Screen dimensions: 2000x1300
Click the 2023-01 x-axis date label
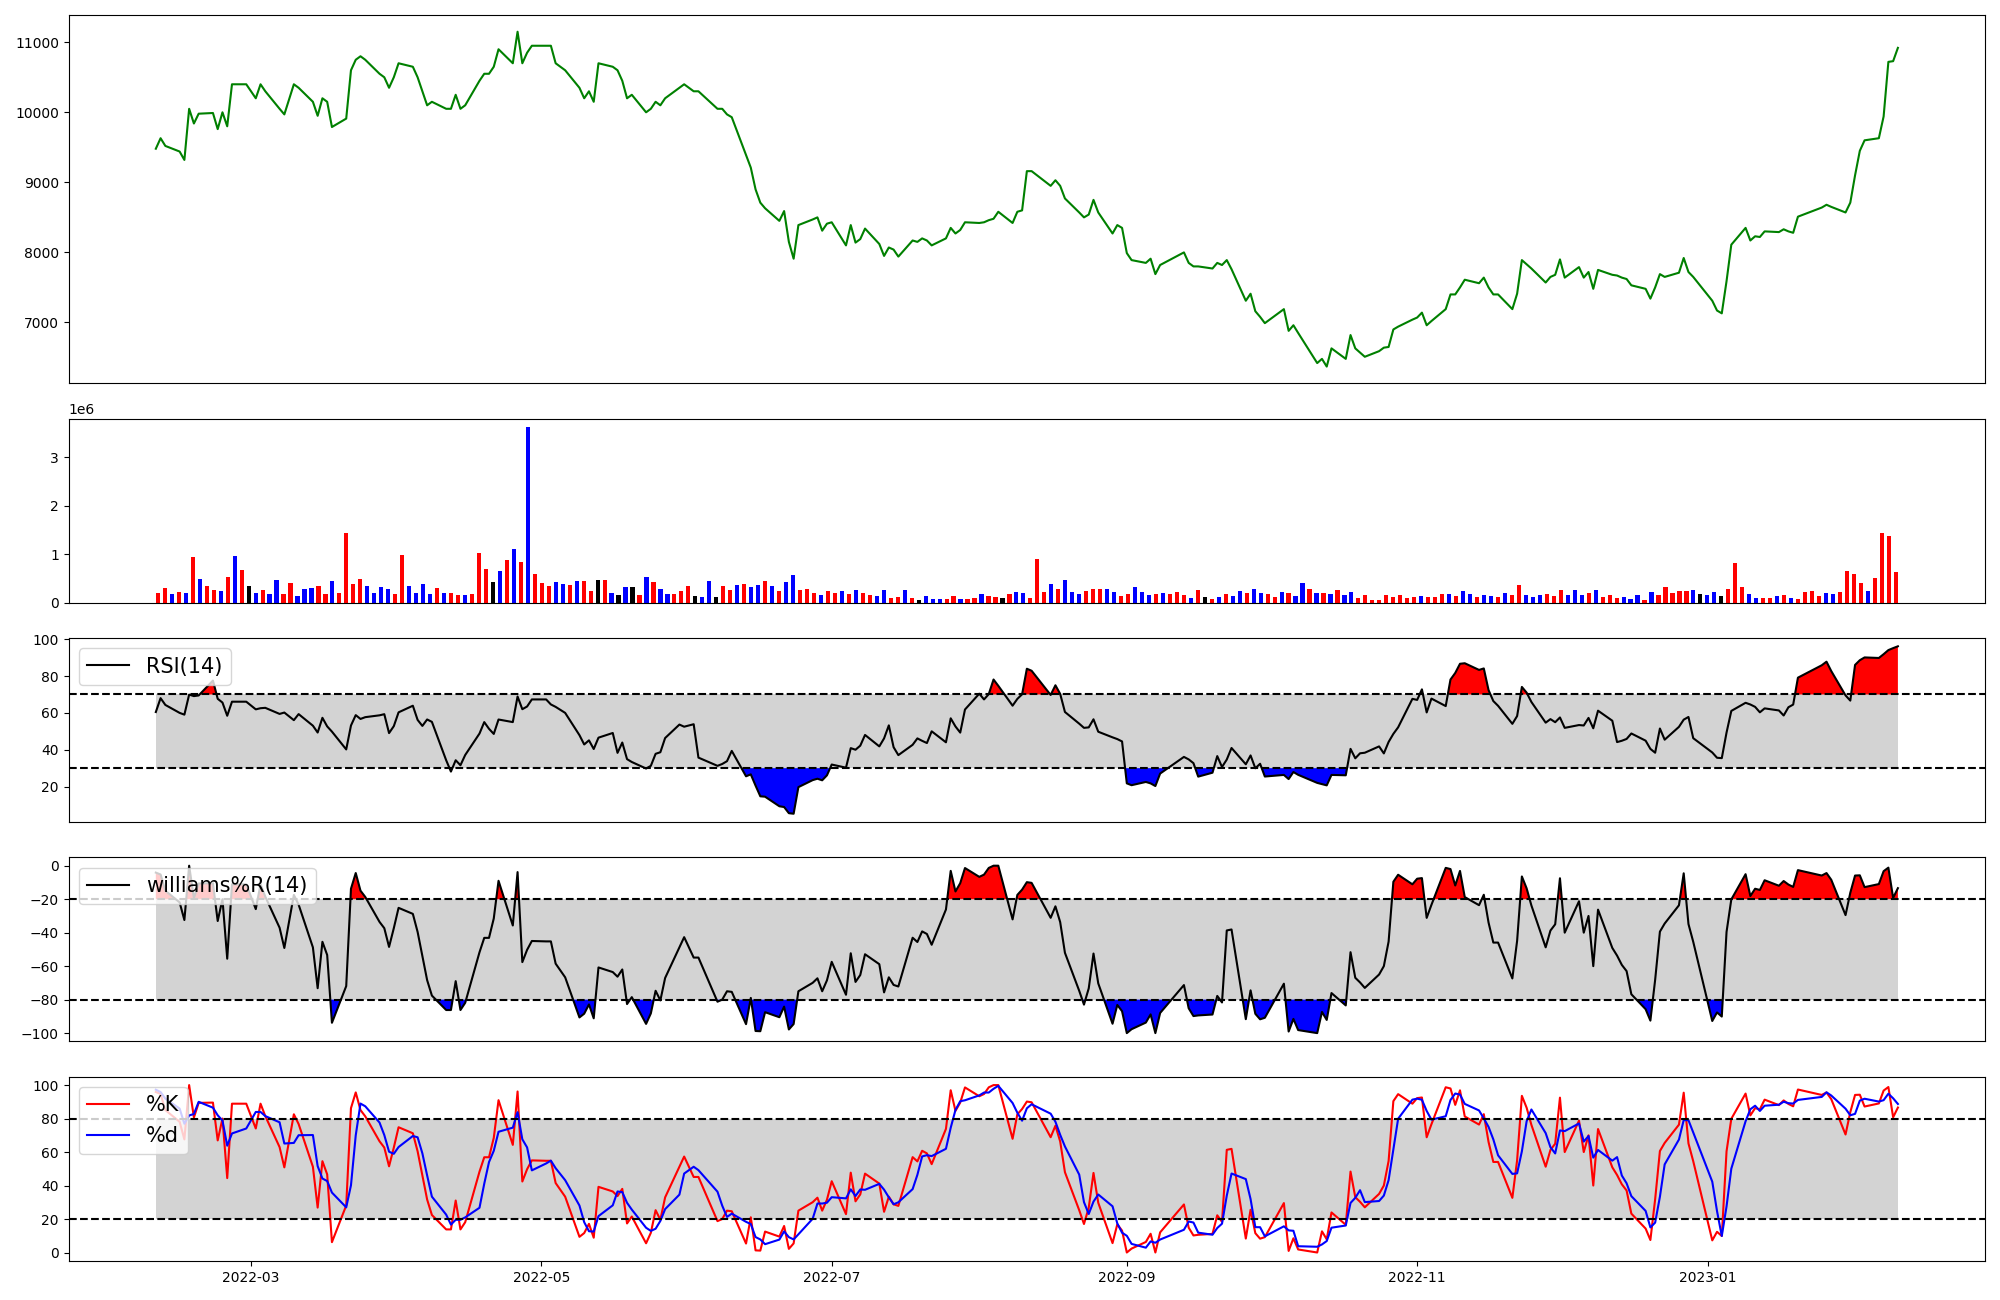pos(1707,1277)
